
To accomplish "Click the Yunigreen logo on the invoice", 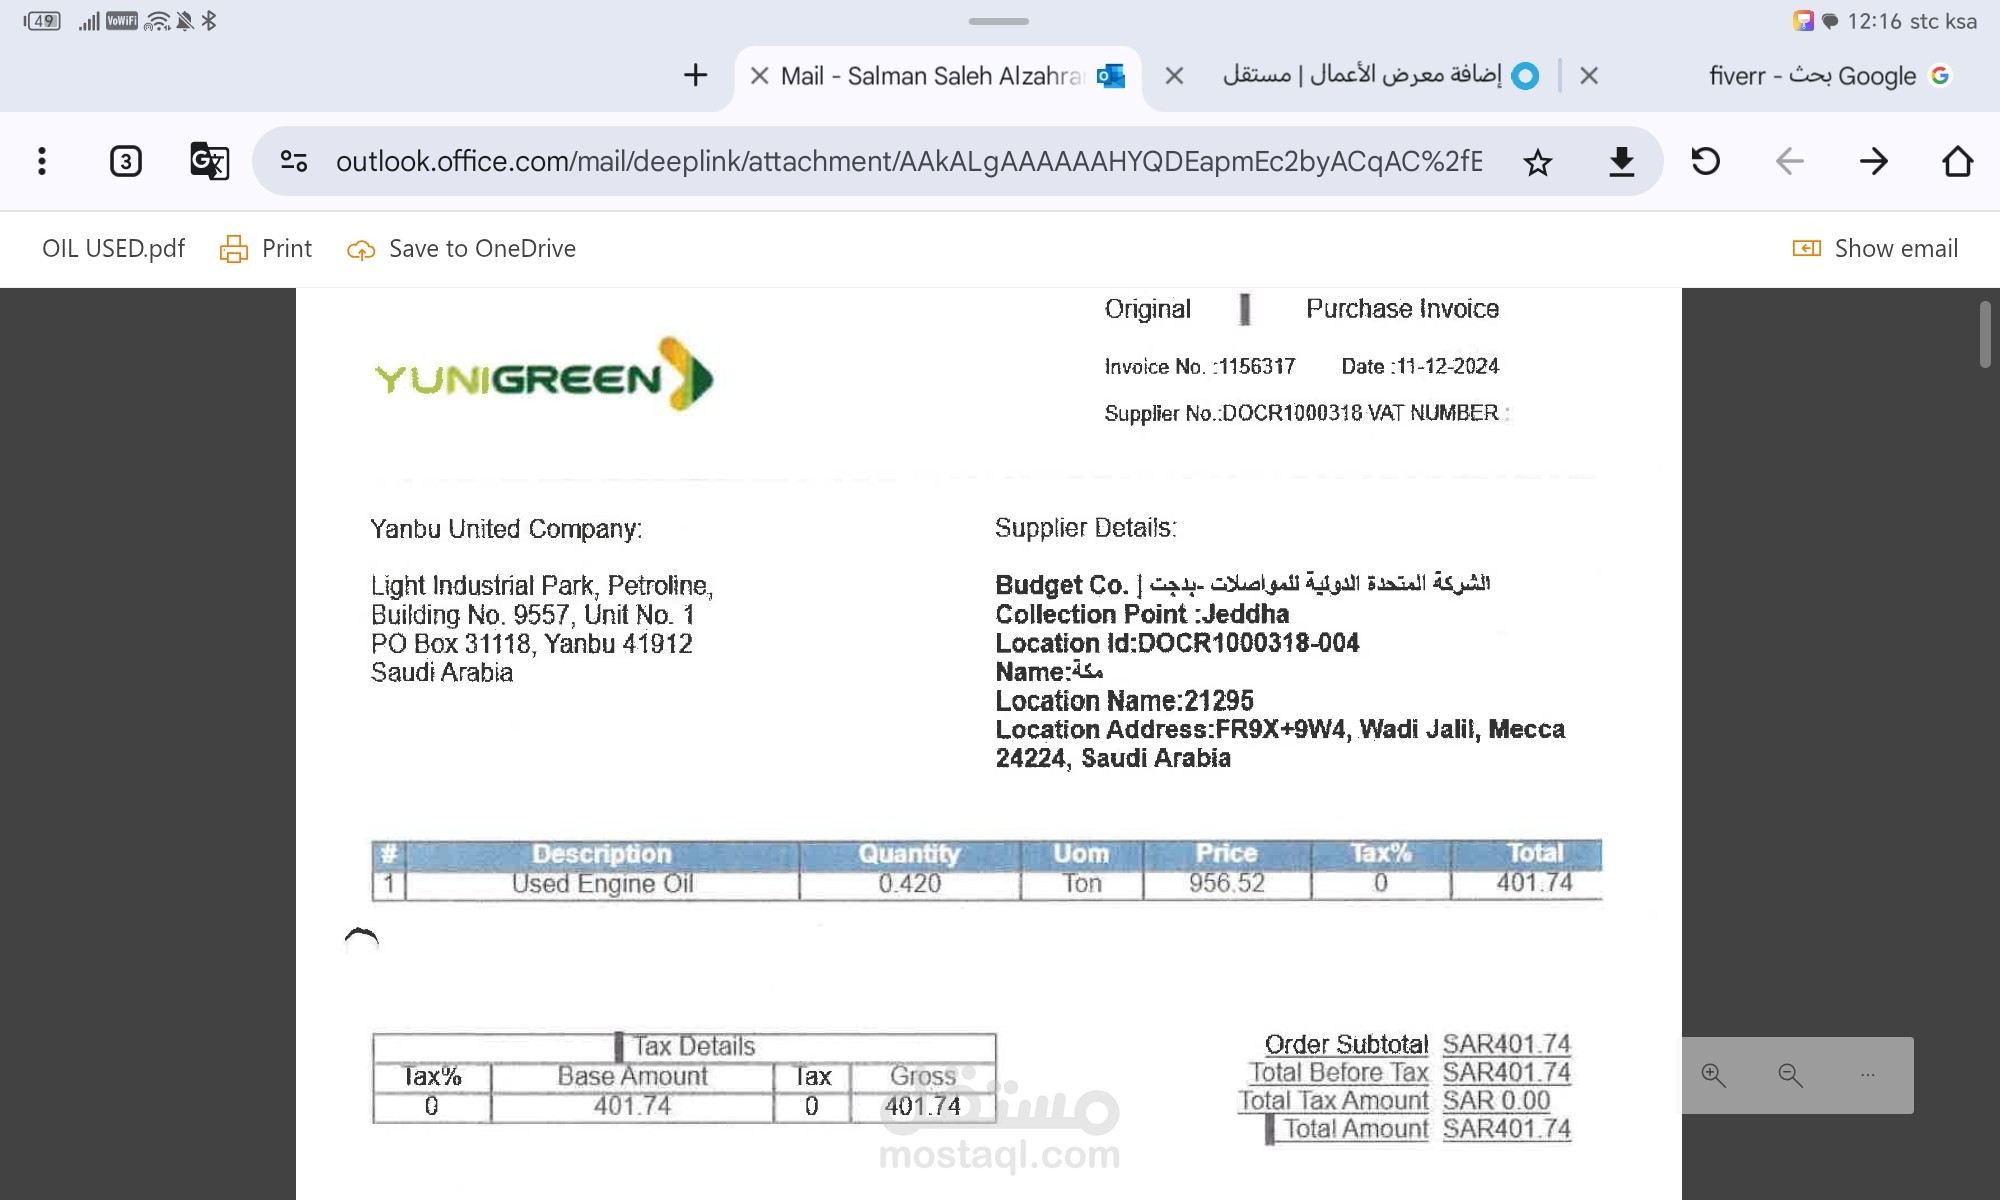I will [543, 375].
